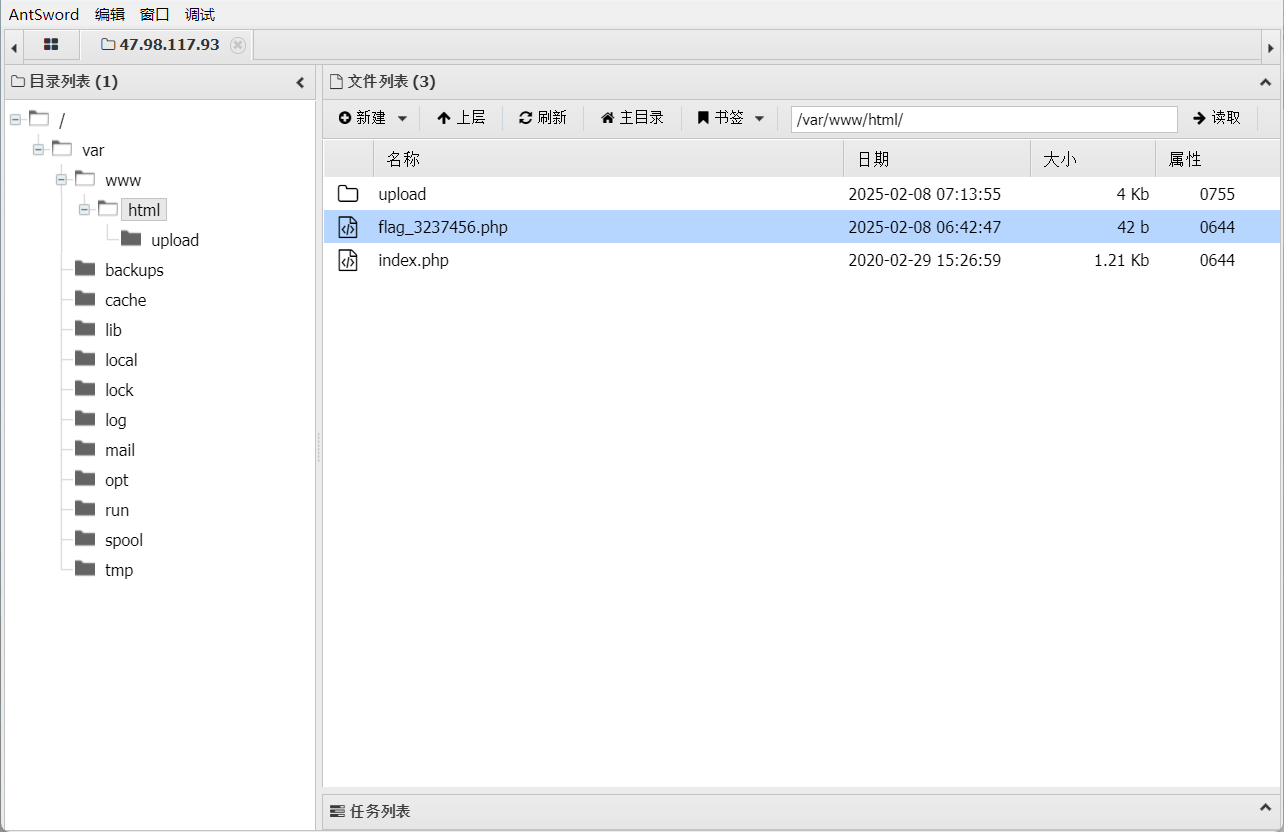Collapse the www tree node
1284x832 pixels.
61,180
